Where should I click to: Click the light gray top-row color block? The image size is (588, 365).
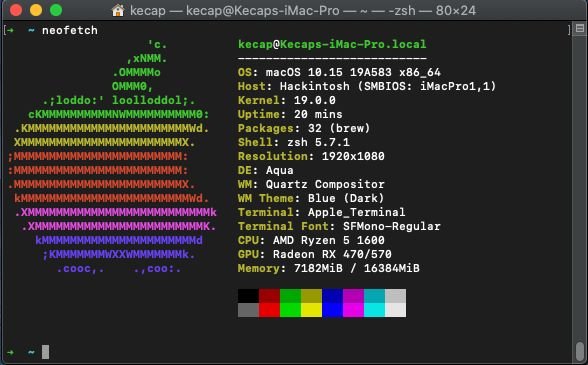[395, 296]
